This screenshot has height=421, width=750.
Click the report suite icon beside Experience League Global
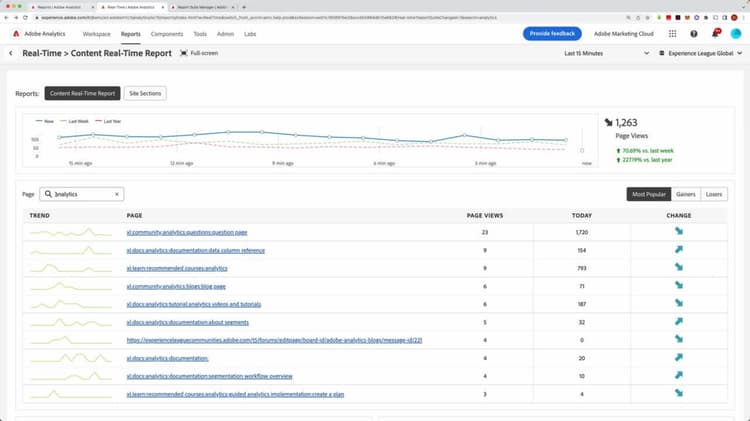click(x=662, y=53)
